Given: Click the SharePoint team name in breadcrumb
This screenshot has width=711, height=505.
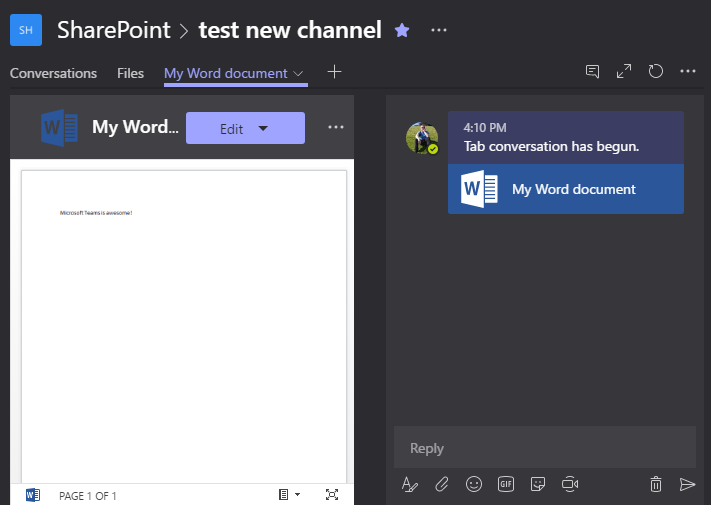Looking at the screenshot, I should point(114,30).
